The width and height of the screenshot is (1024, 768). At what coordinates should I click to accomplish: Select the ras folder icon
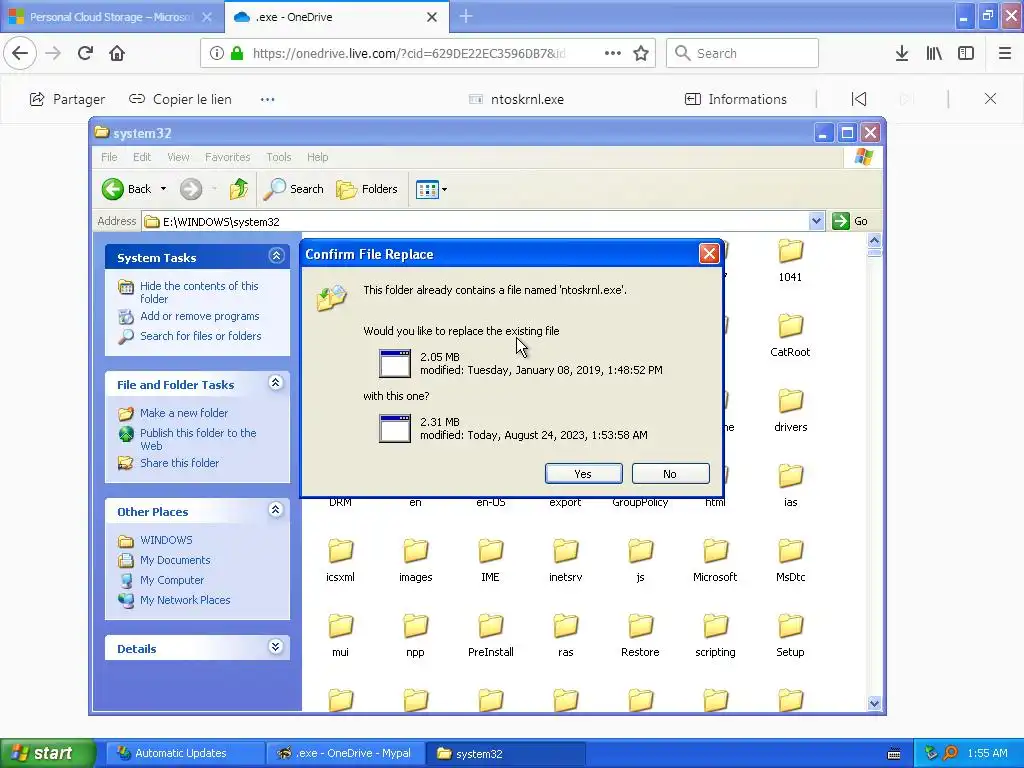(566, 626)
